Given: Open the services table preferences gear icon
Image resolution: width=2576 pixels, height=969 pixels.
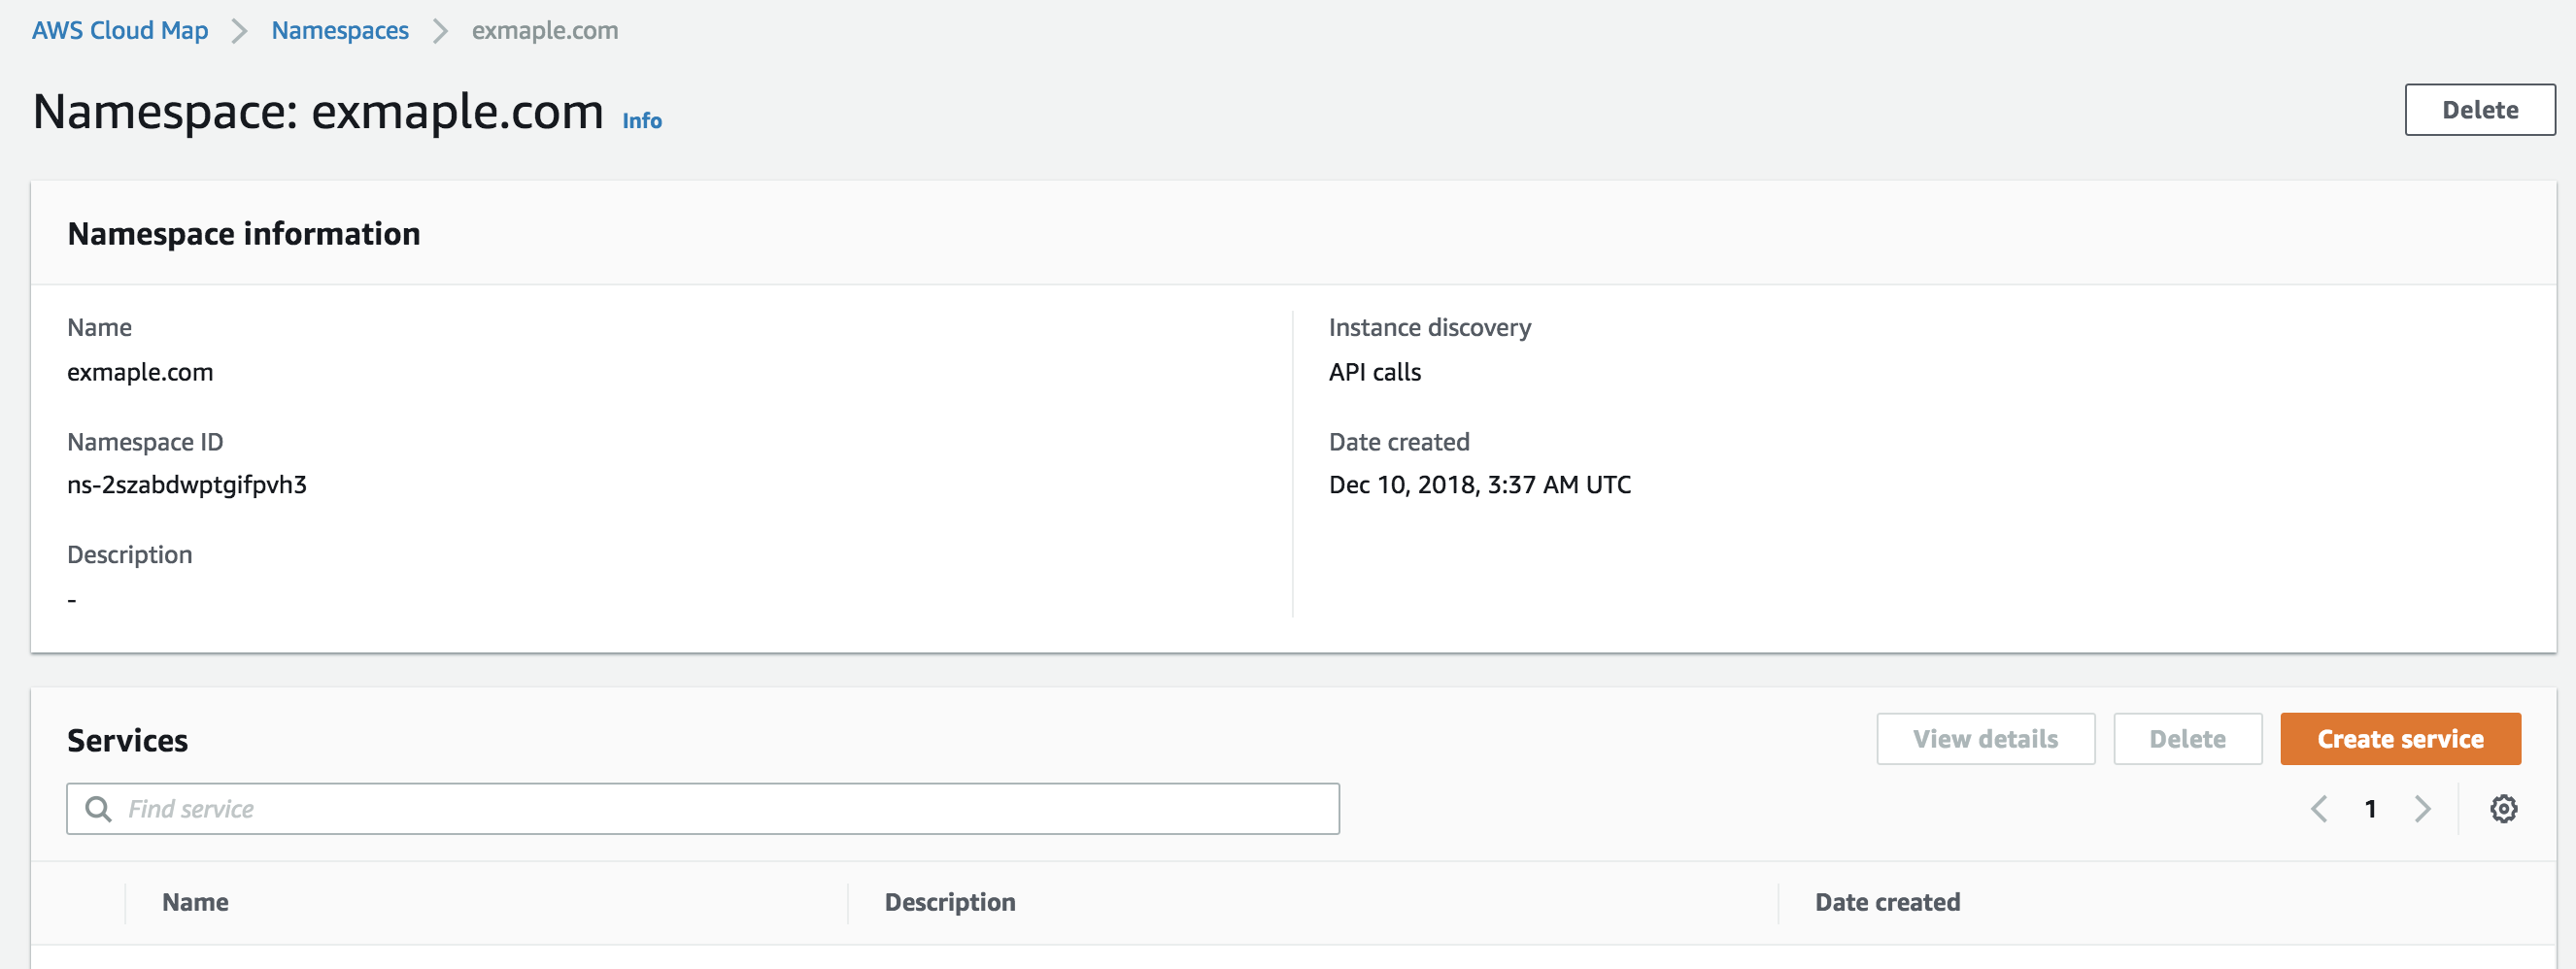Looking at the screenshot, I should click(x=2504, y=808).
